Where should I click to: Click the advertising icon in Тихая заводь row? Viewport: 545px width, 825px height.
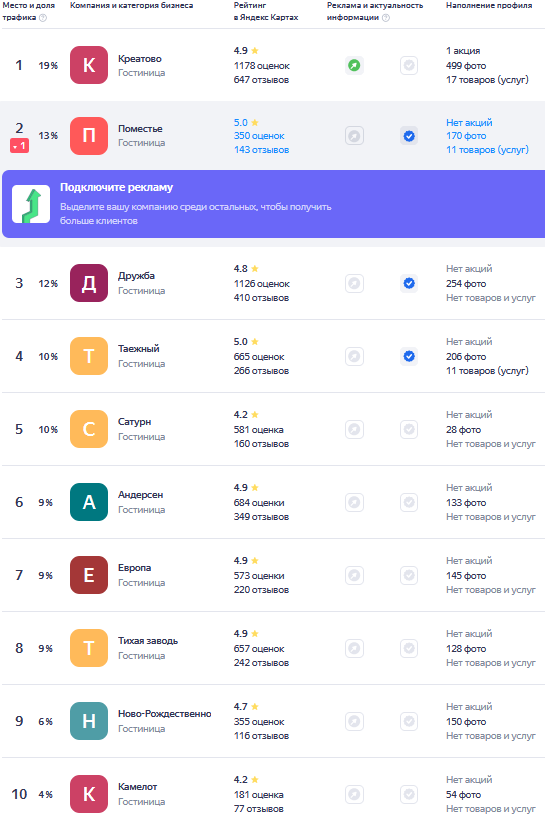coord(355,648)
